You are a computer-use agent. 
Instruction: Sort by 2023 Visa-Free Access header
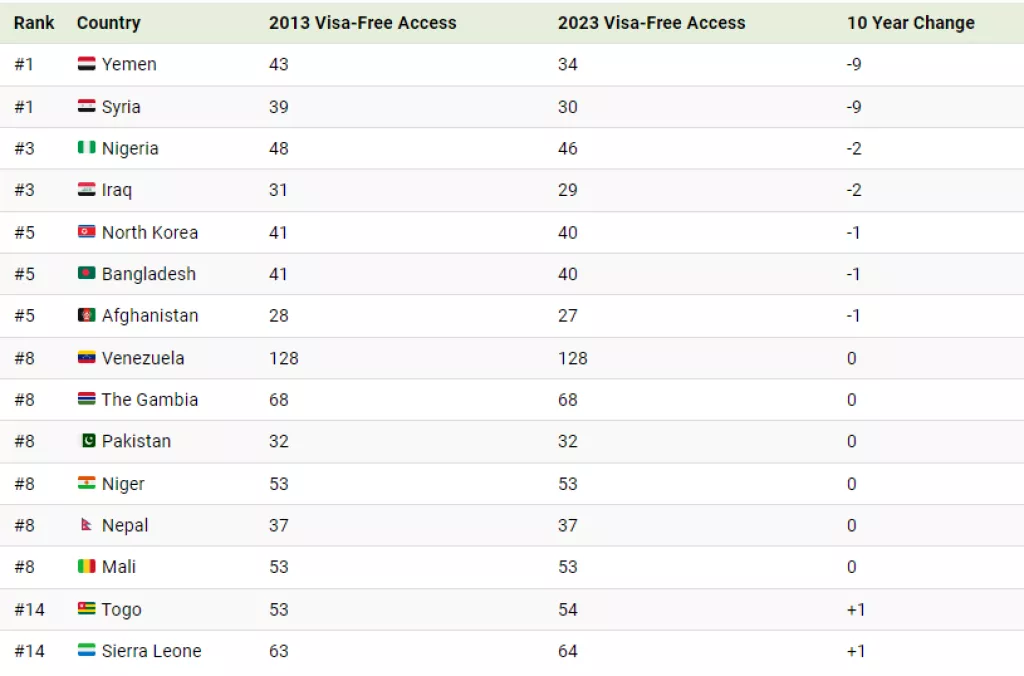coord(651,23)
